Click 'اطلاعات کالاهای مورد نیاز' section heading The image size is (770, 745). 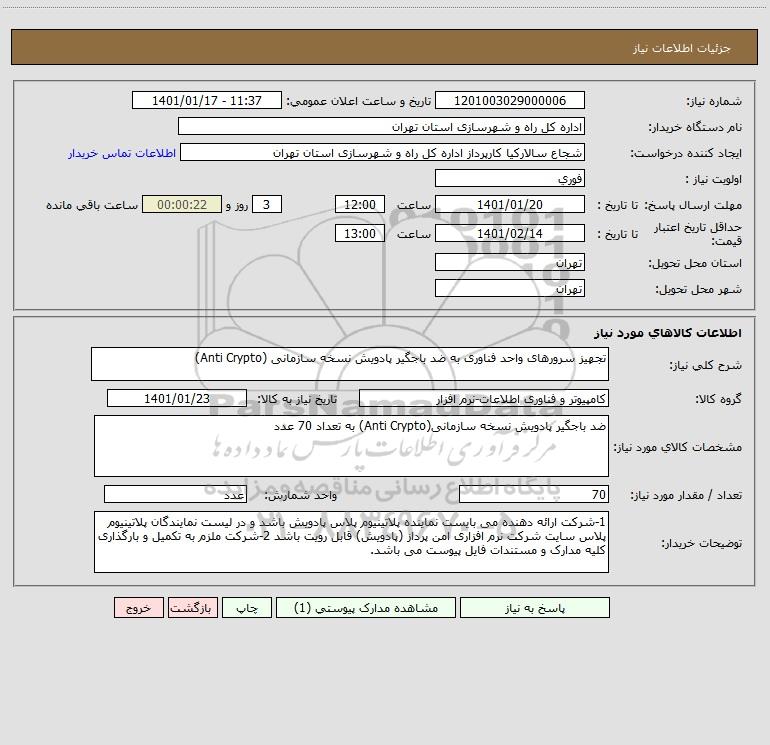click(x=668, y=333)
